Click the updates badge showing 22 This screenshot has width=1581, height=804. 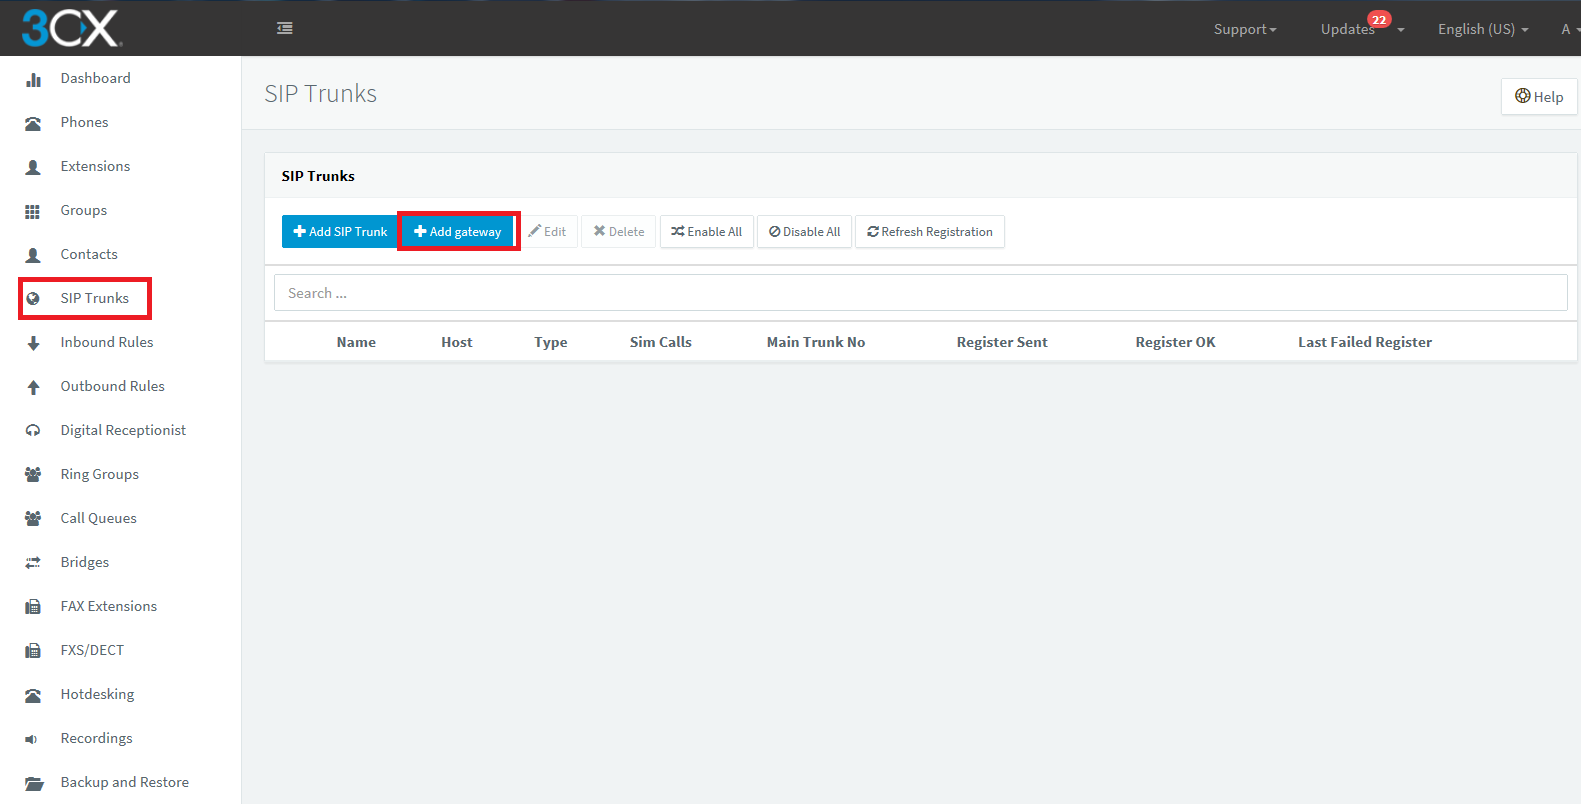(1379, 19)
